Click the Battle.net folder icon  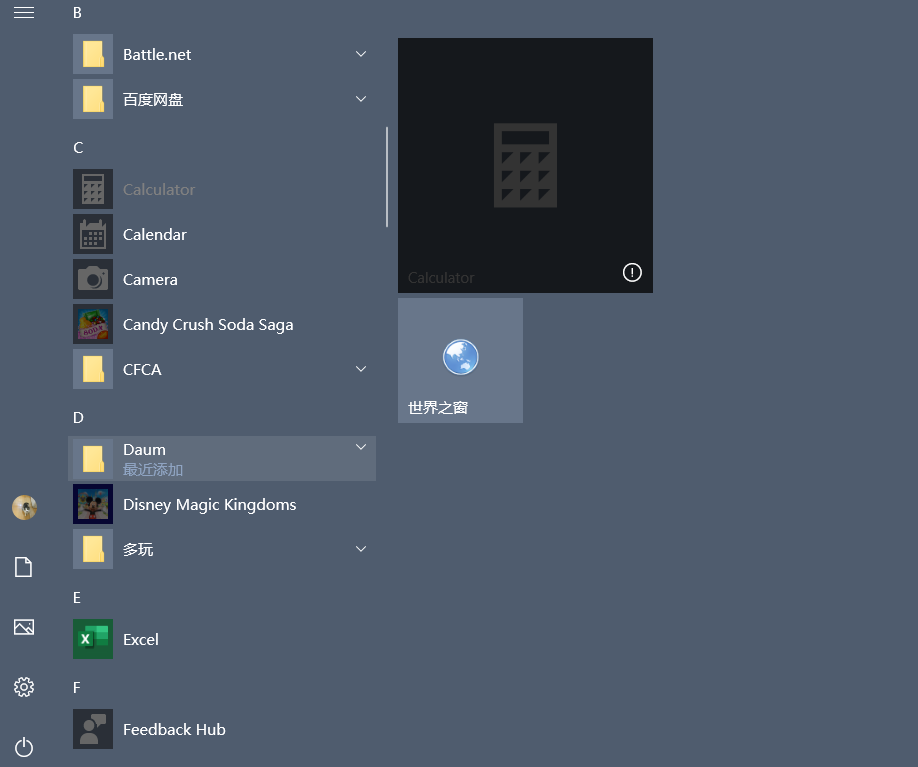[93, 54]
